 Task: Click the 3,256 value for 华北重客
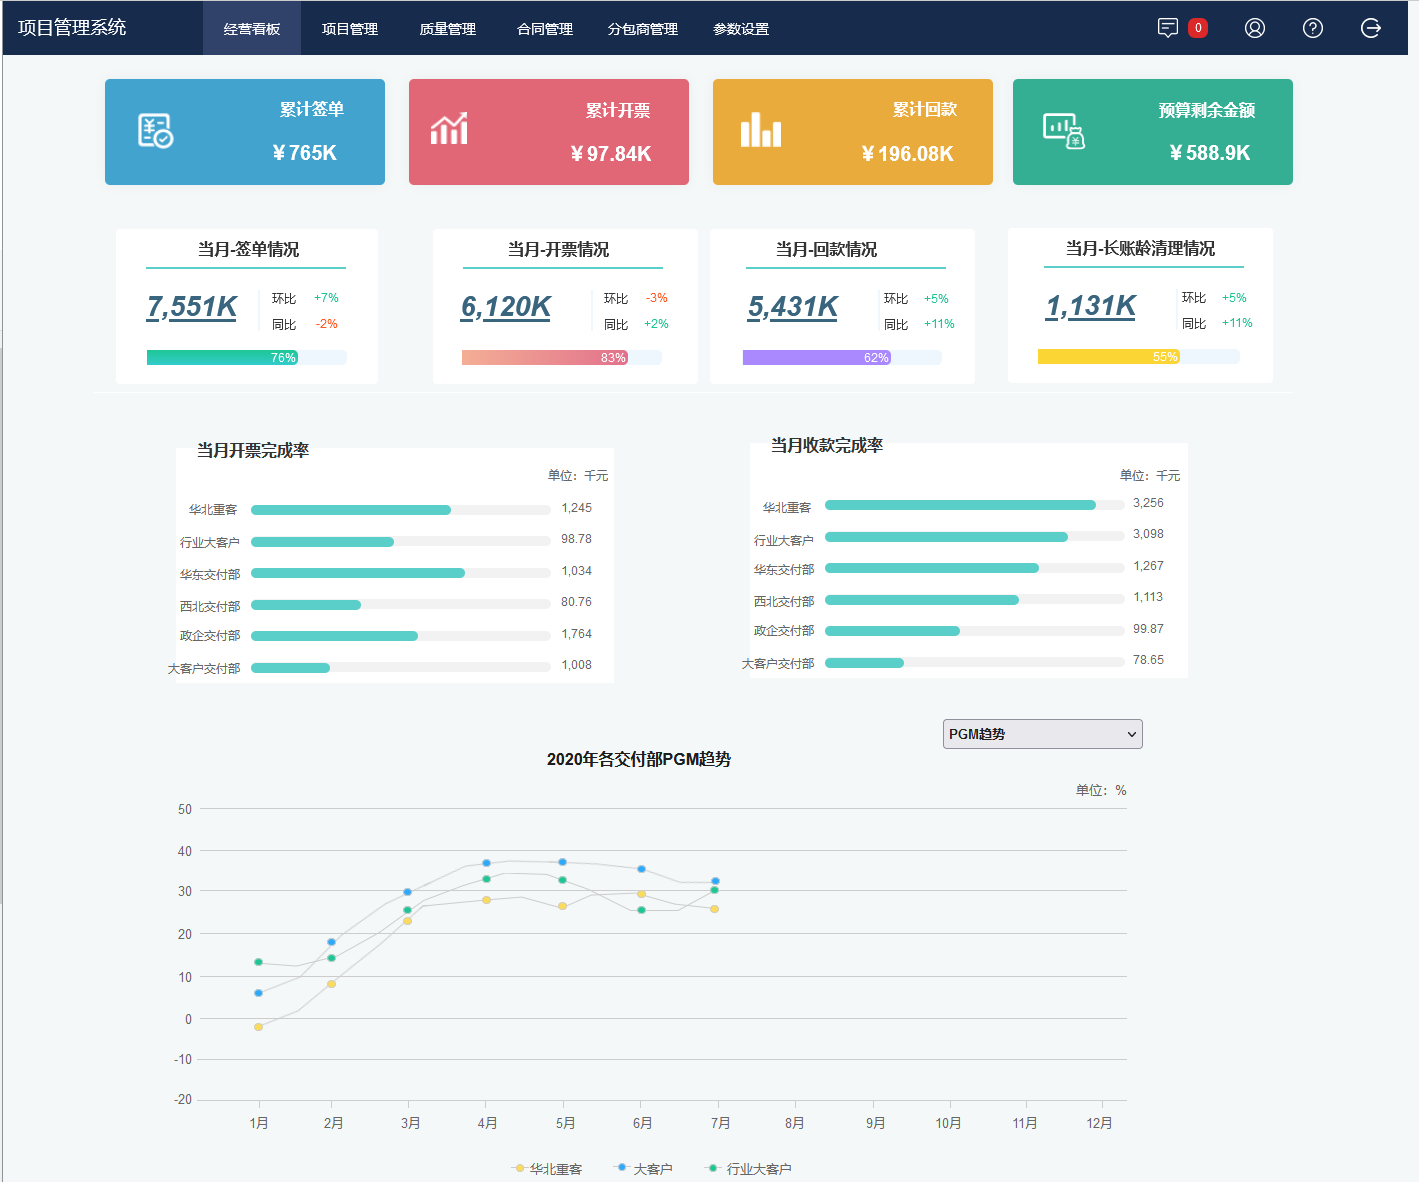(1148, 503)
